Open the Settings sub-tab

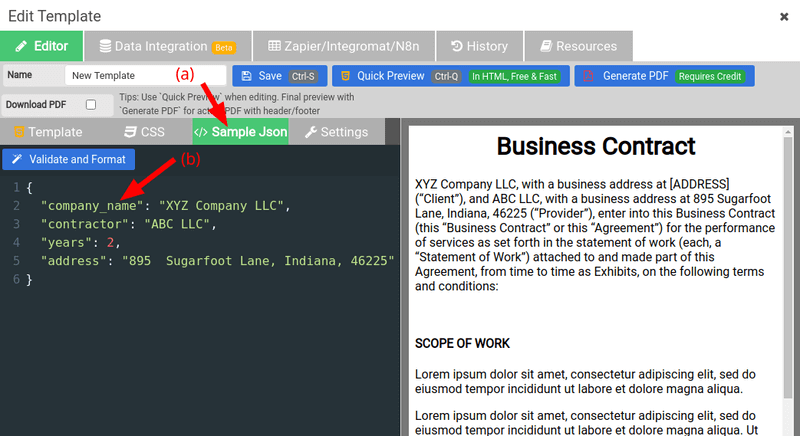point(336,132)
